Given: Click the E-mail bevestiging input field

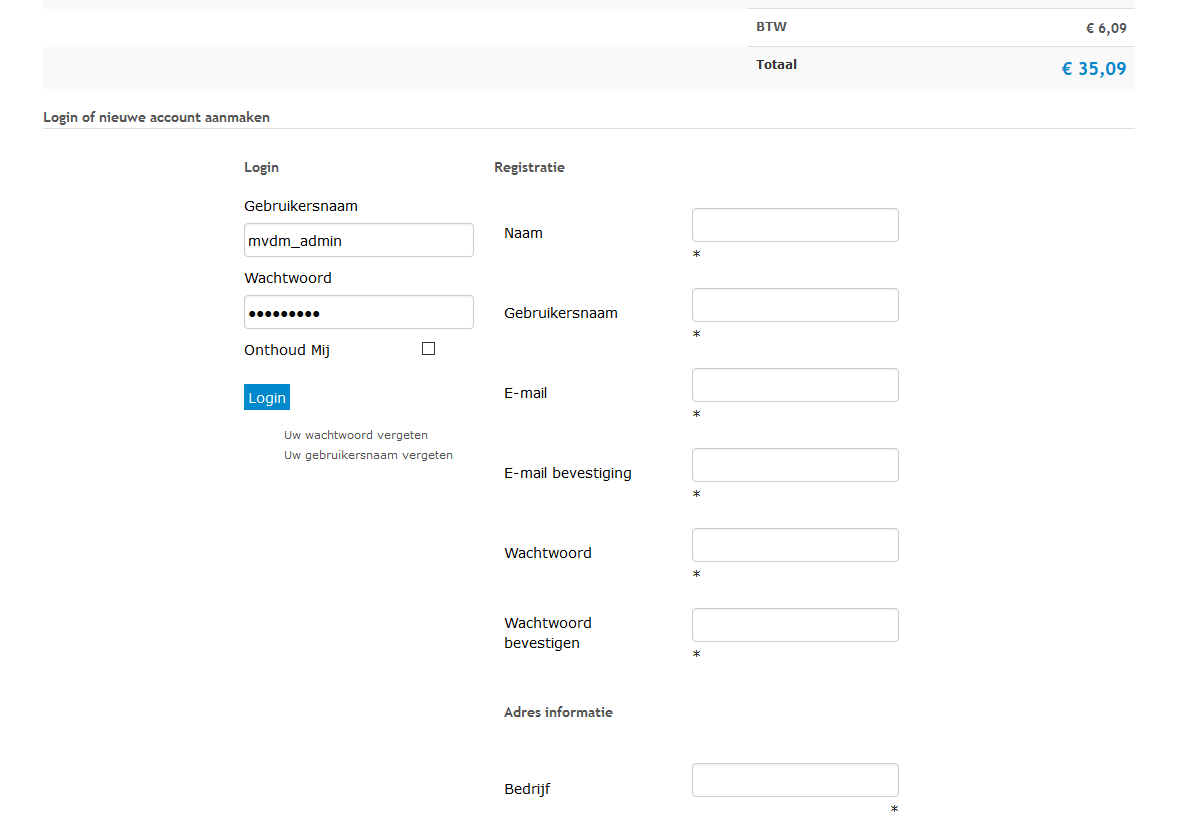Looking at the screenshot, I should [795, 465].
